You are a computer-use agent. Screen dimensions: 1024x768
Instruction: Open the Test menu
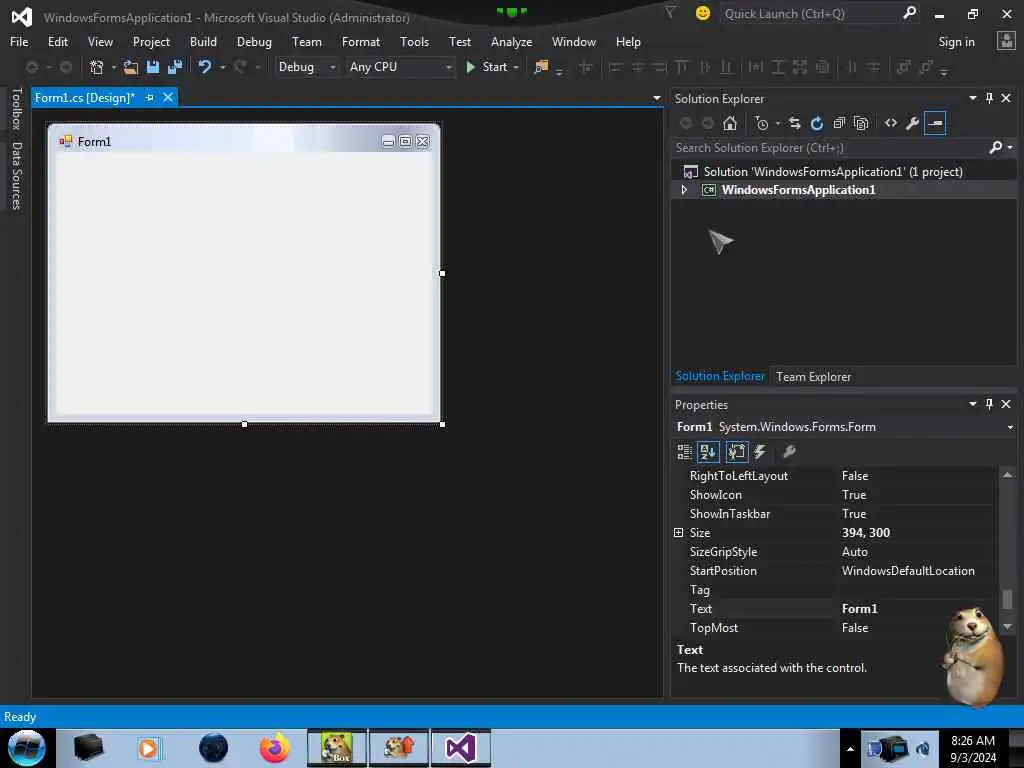click(x=460, y=42)
